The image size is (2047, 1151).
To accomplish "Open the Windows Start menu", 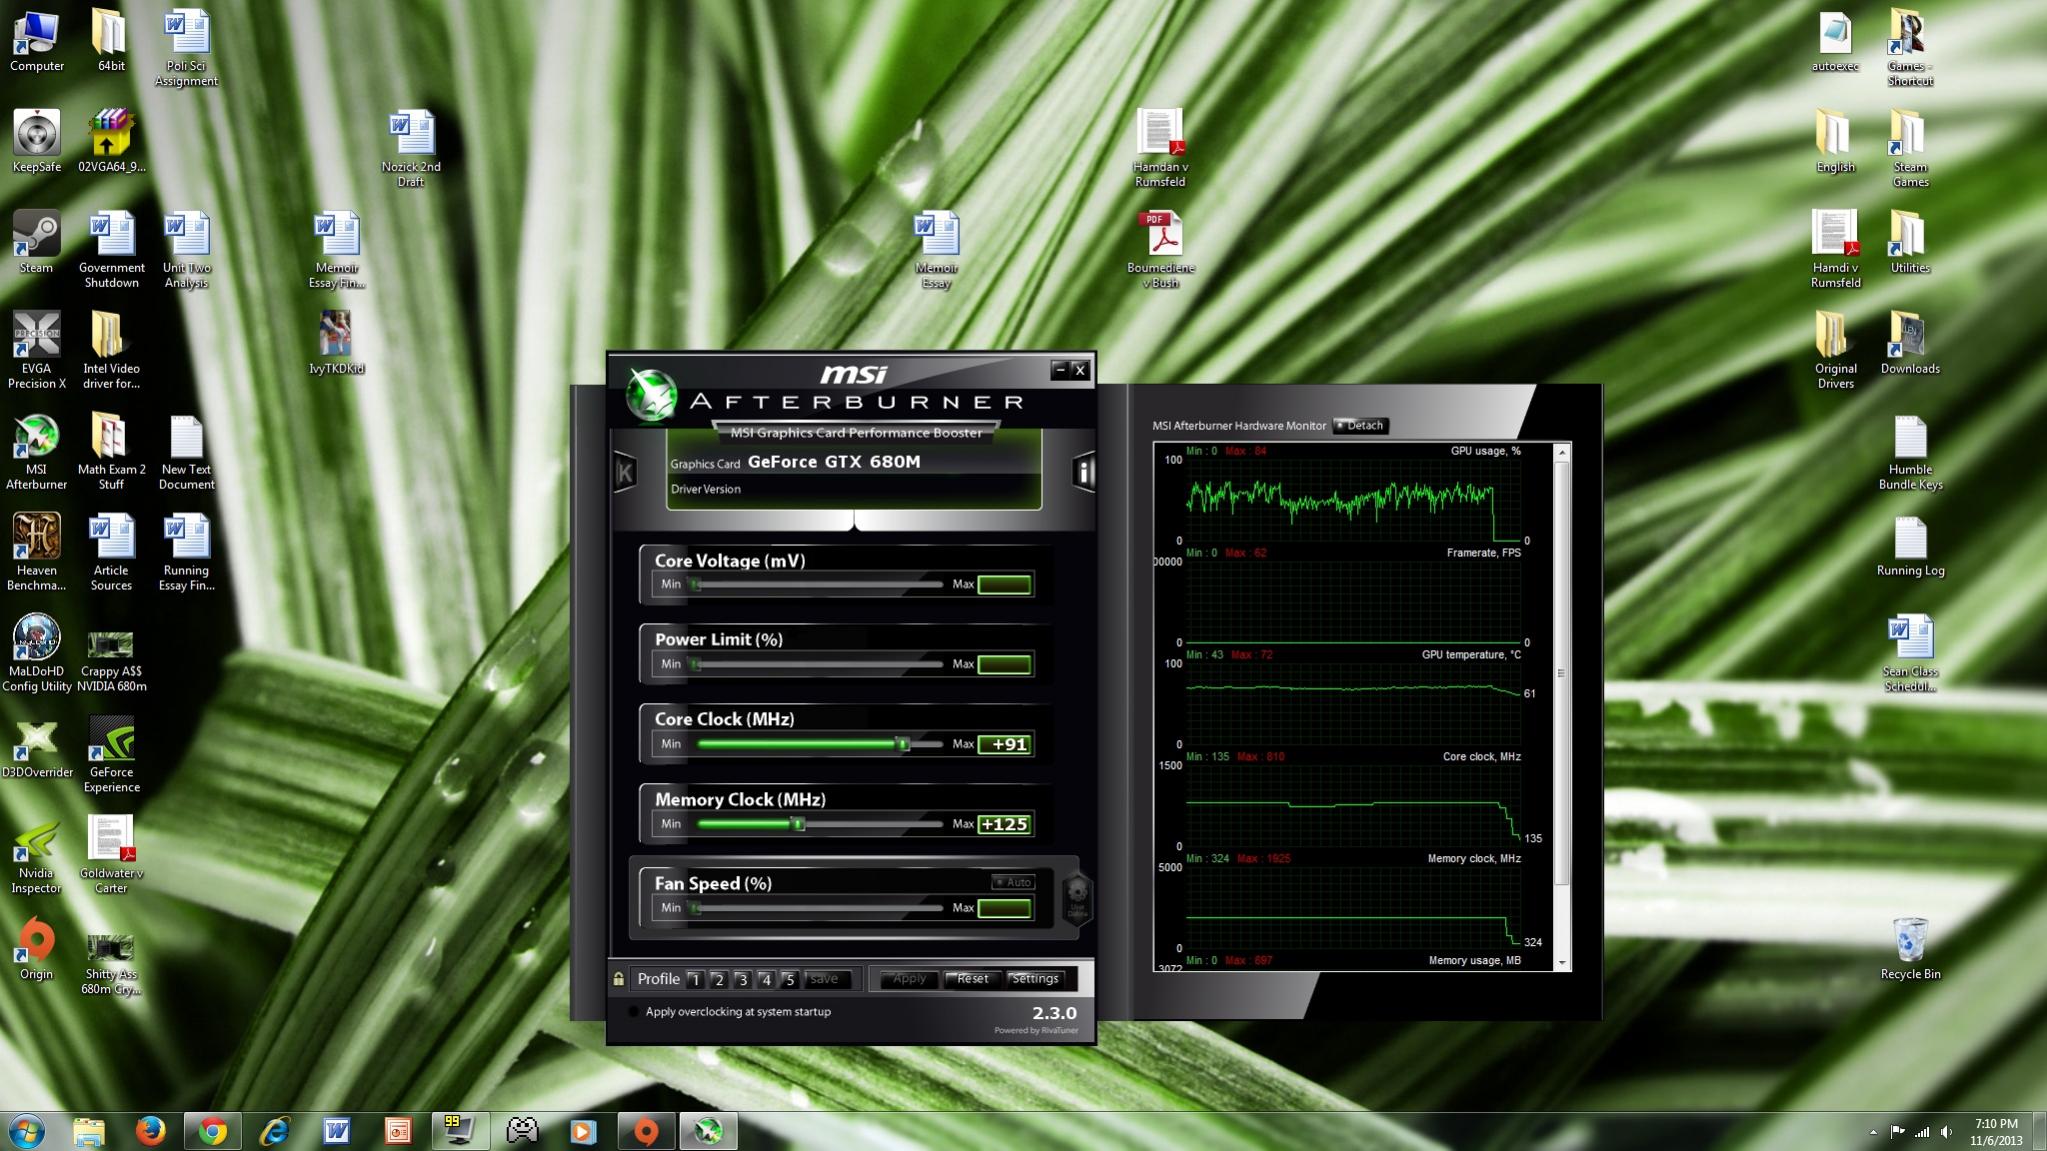I will pos(26,1131).
